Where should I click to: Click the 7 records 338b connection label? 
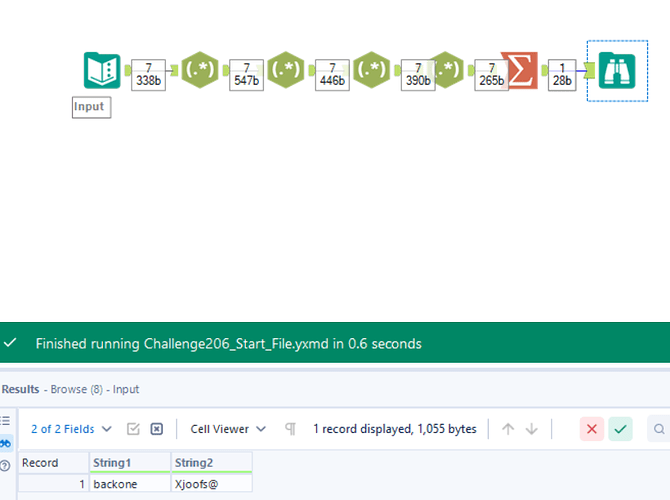tap(148, 75)
